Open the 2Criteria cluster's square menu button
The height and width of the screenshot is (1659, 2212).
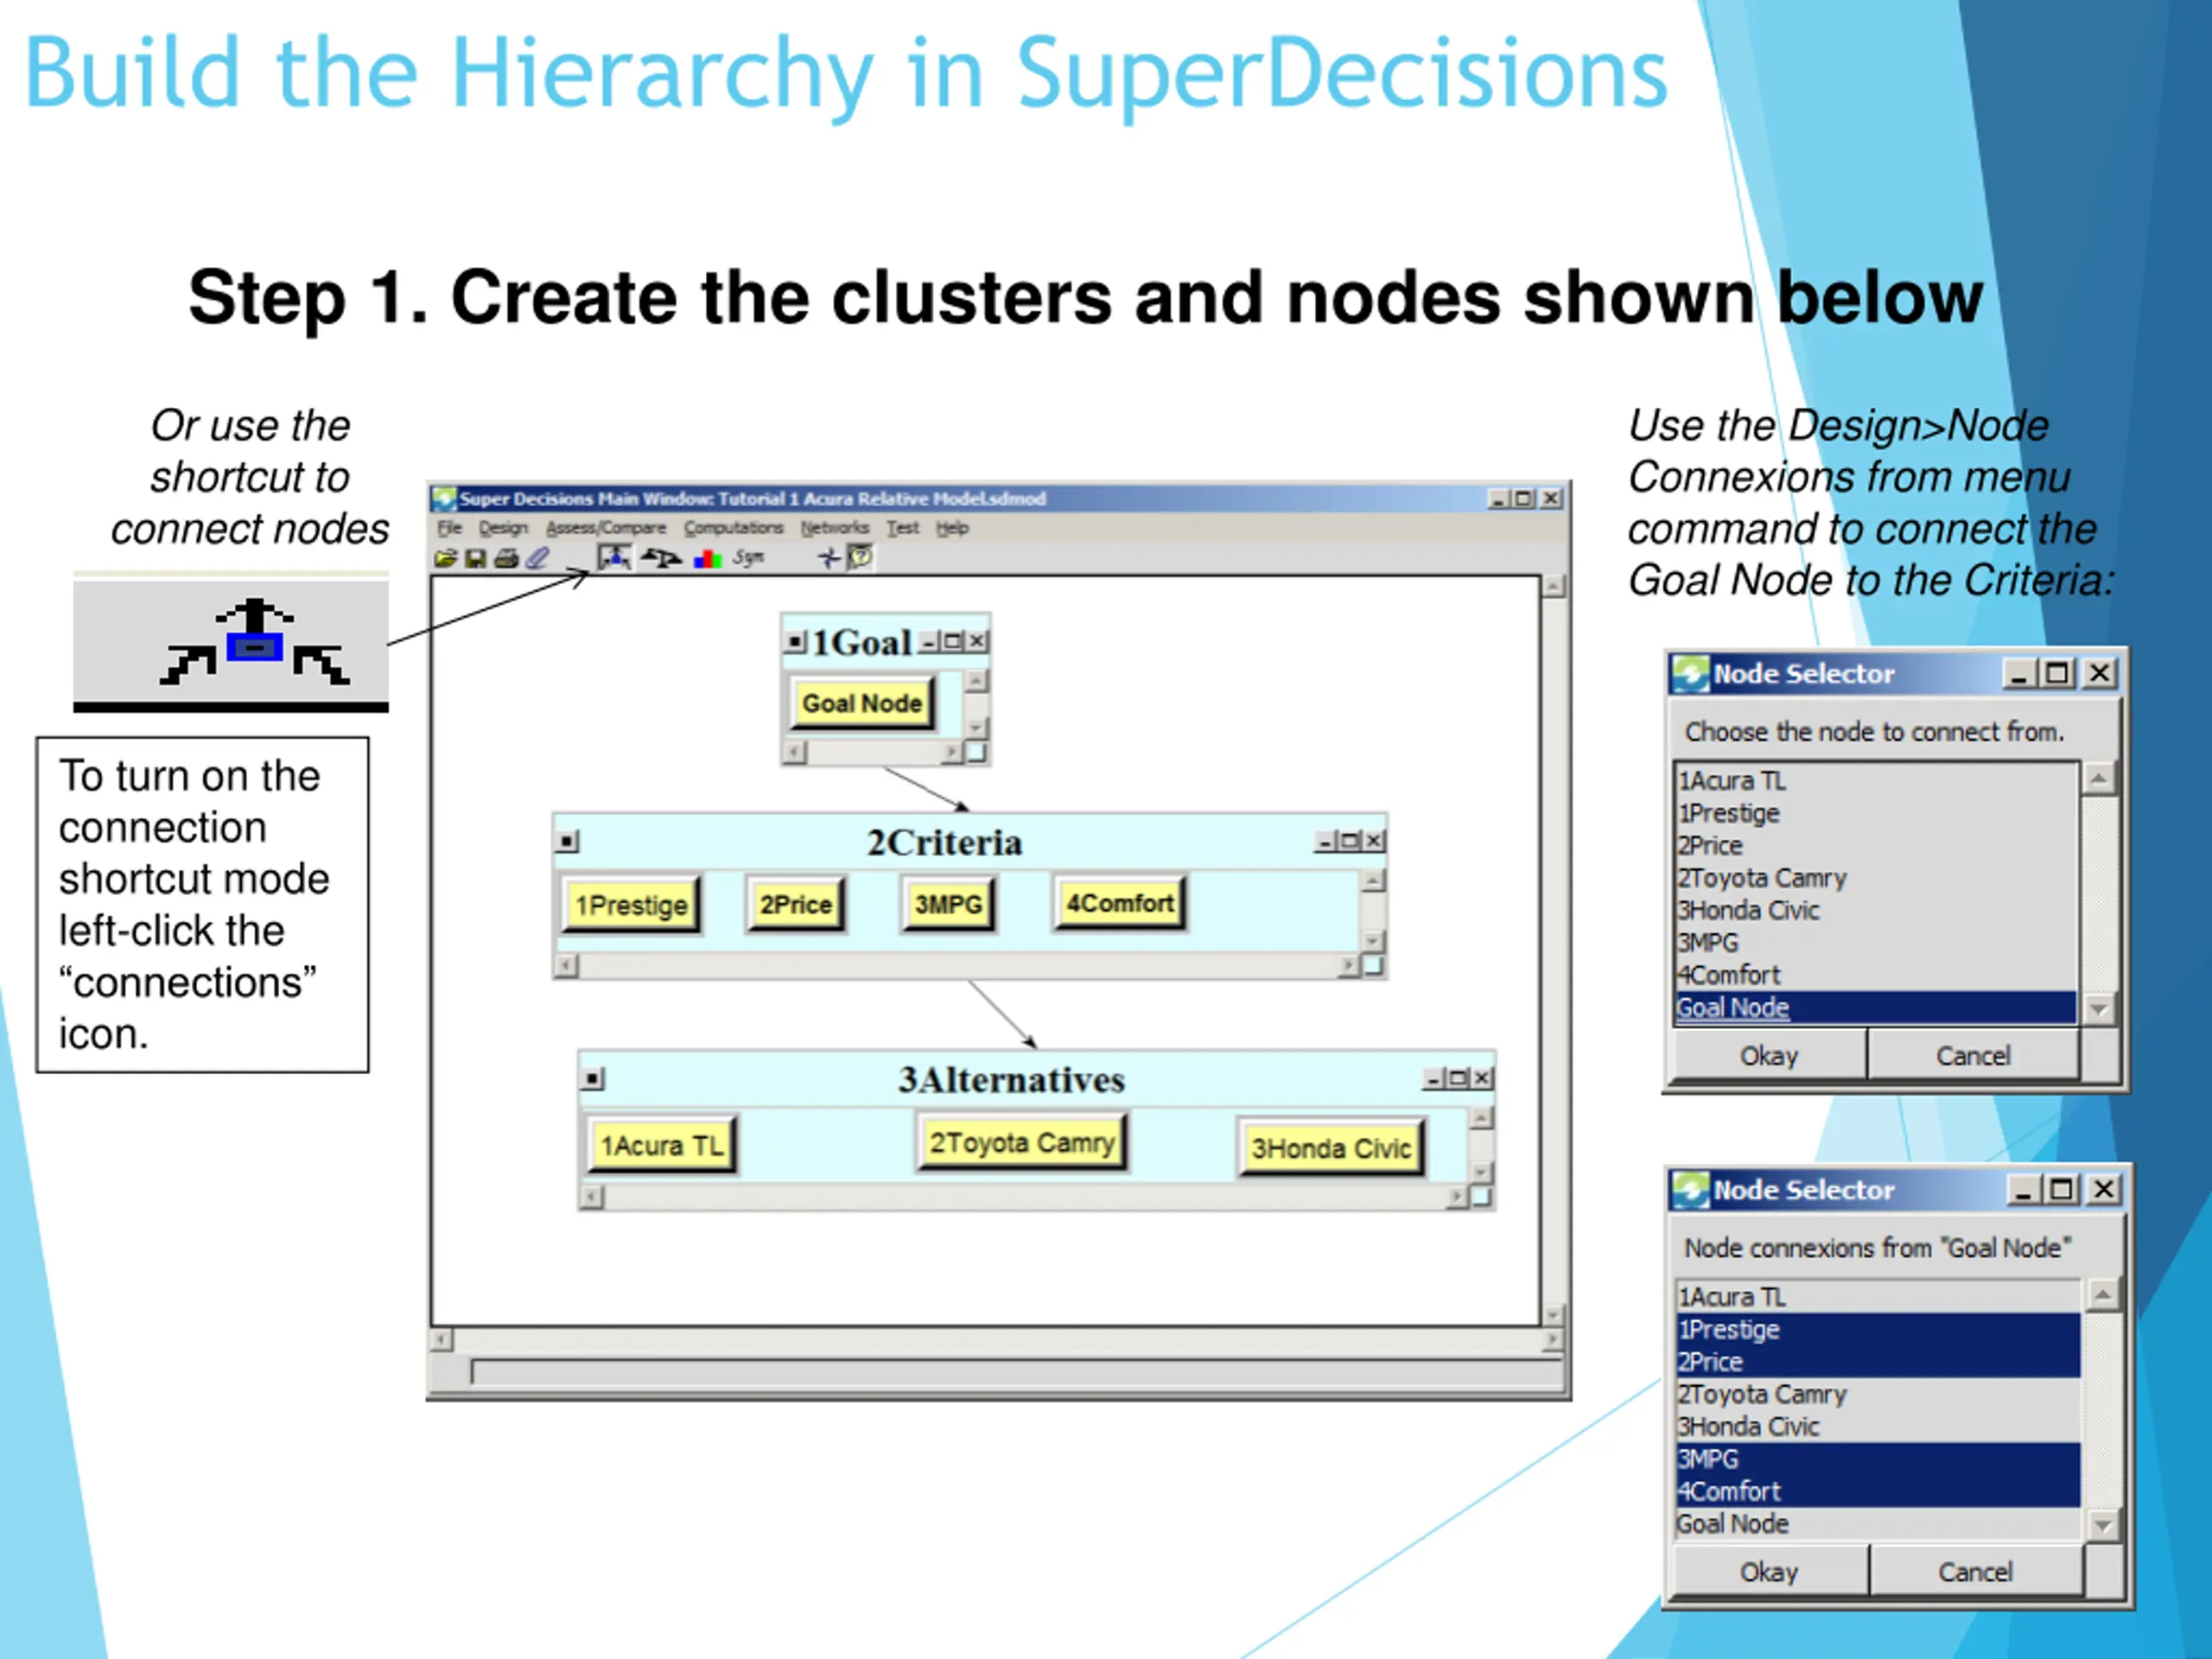(x=568, y=842)
